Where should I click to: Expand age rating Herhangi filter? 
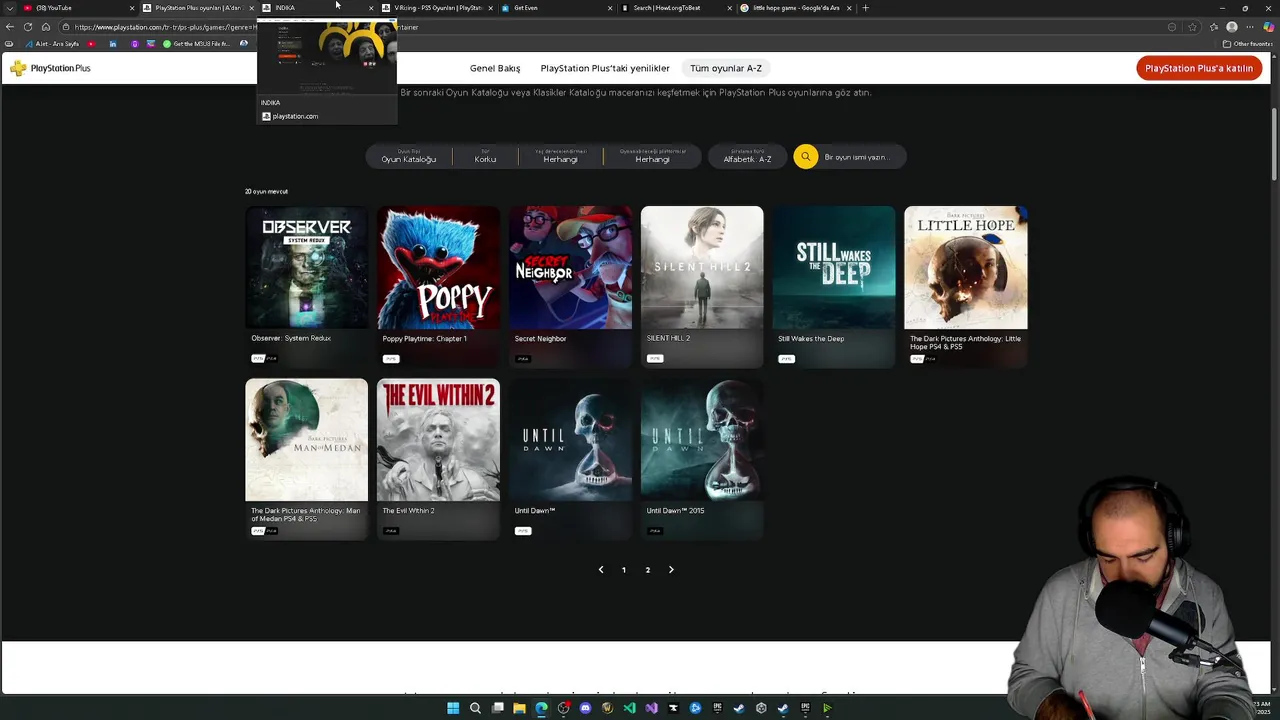(x=560, y=156)
